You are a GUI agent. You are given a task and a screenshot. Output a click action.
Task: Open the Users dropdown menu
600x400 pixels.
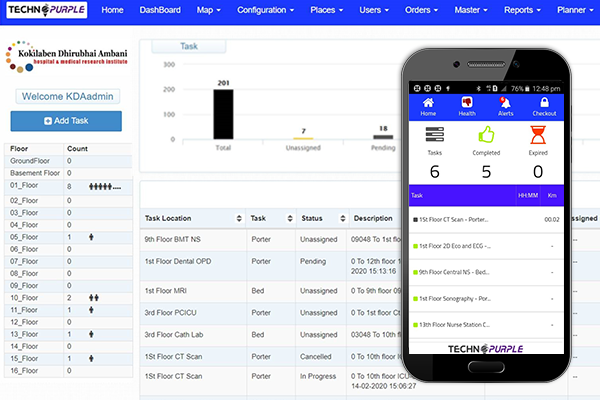point(374,10)
